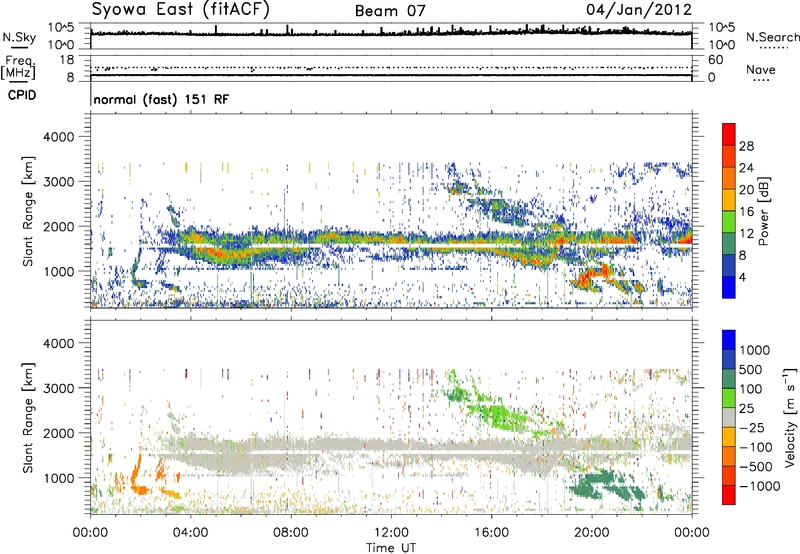Click the '08:00' time axis label
This screenshot has height=554, width=800.
[x=291, y=533]
